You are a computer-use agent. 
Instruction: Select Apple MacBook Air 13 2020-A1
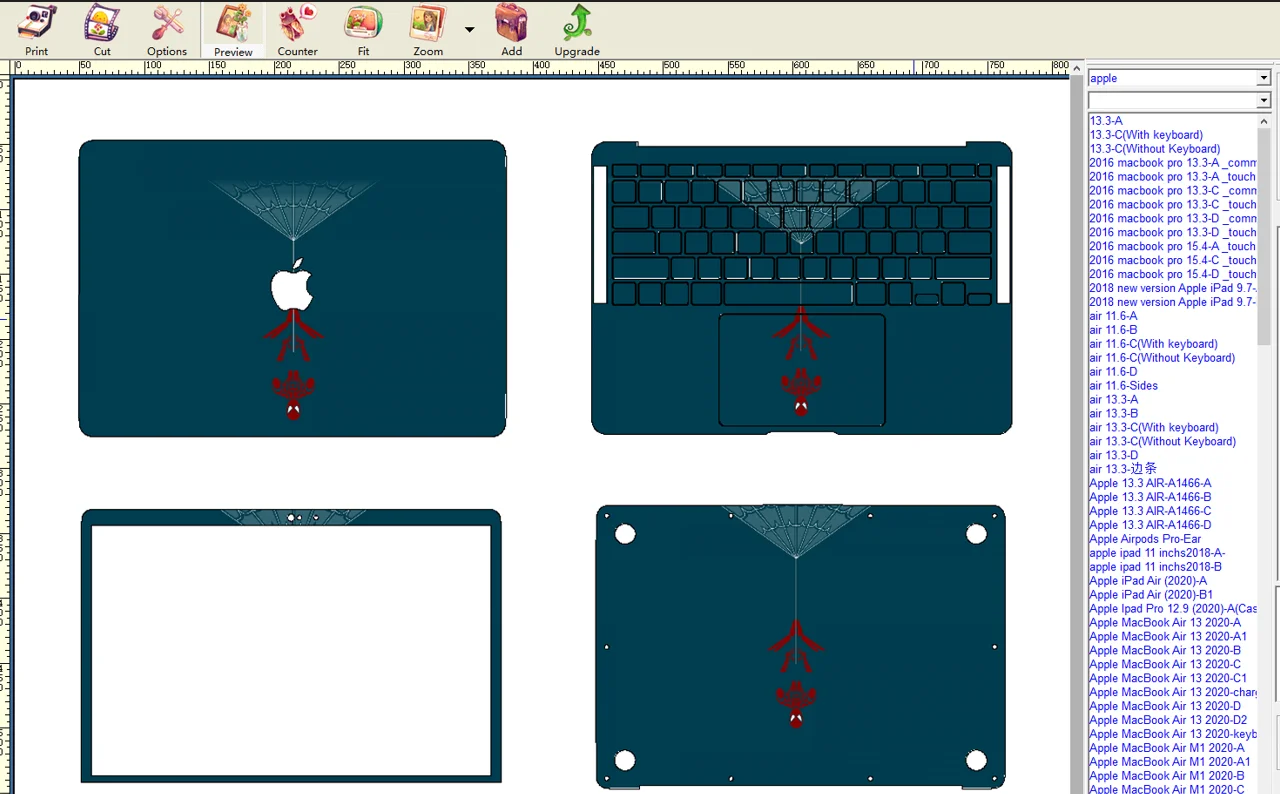tap(1168, 637)
